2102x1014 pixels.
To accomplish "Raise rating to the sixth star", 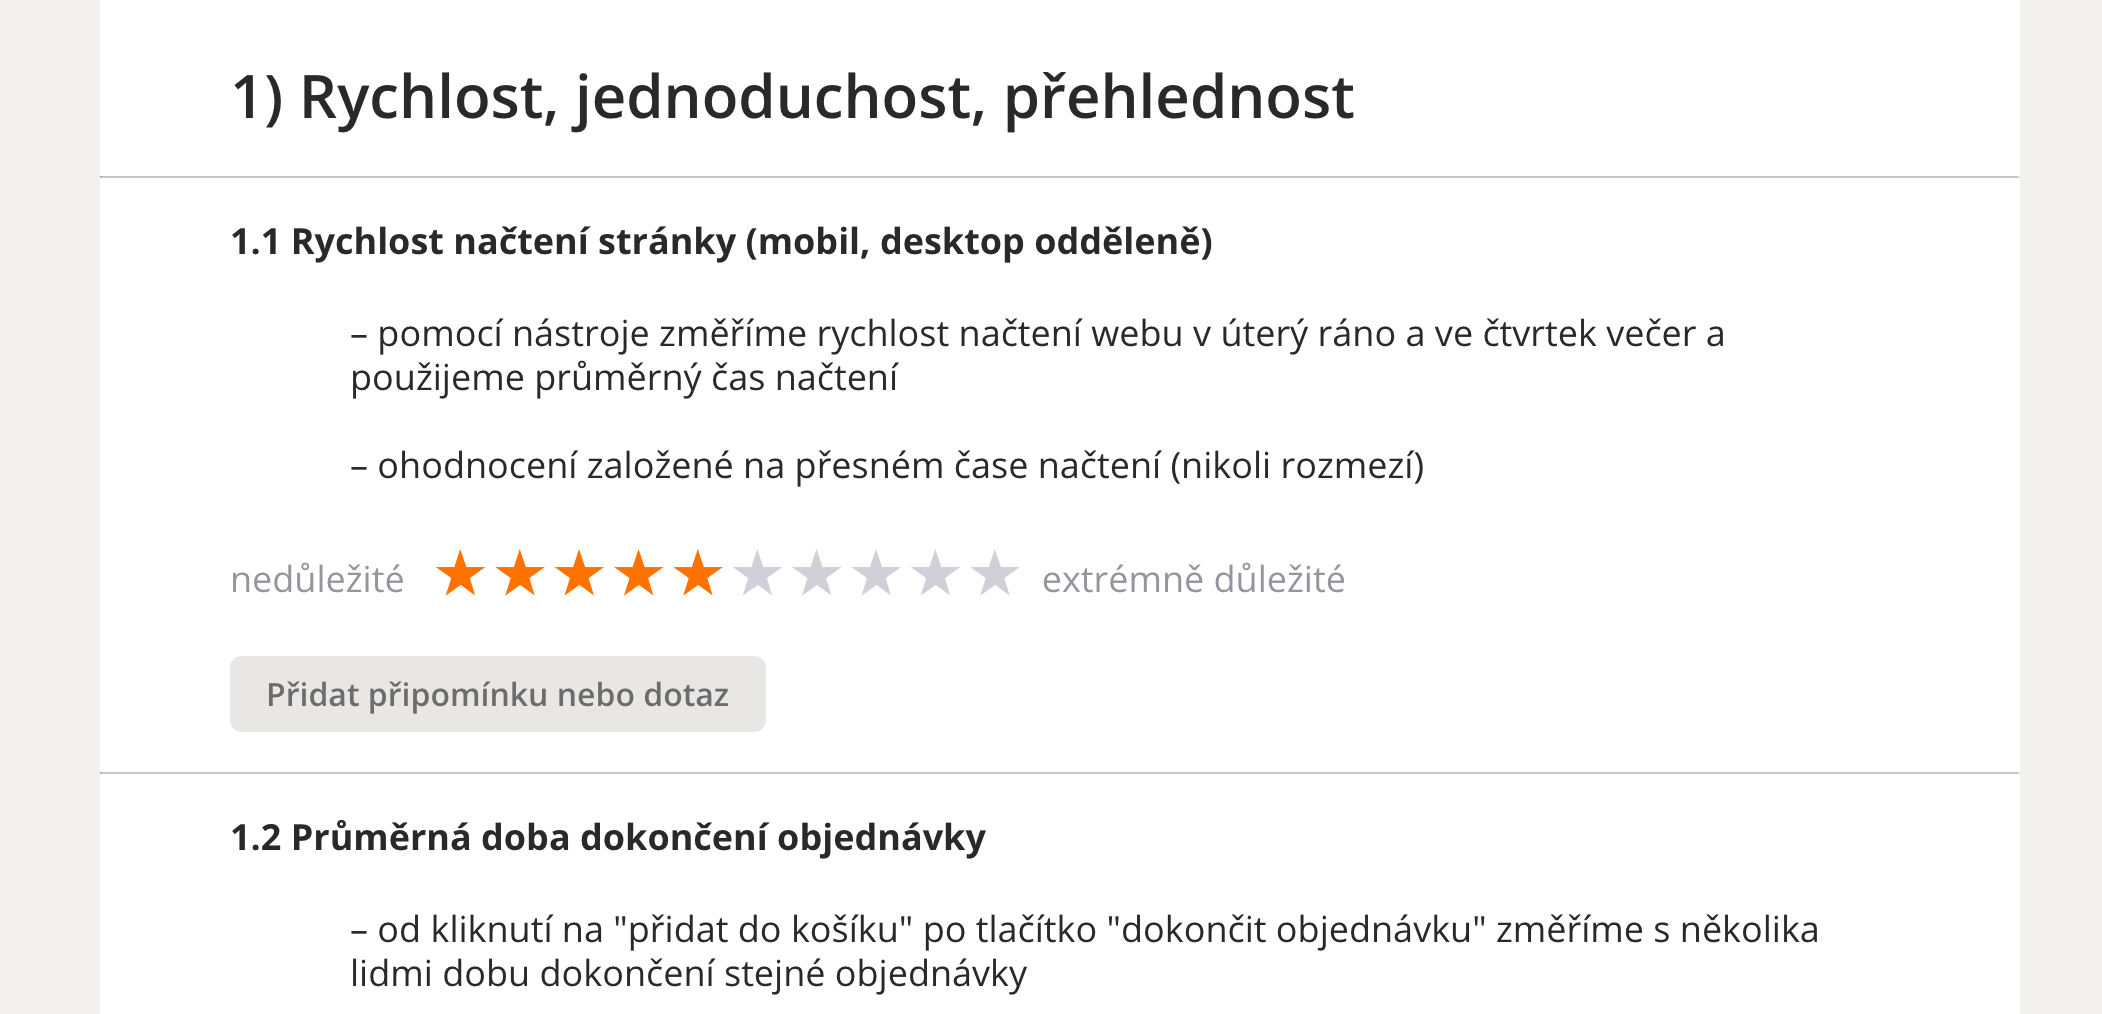I will [757, 574].
